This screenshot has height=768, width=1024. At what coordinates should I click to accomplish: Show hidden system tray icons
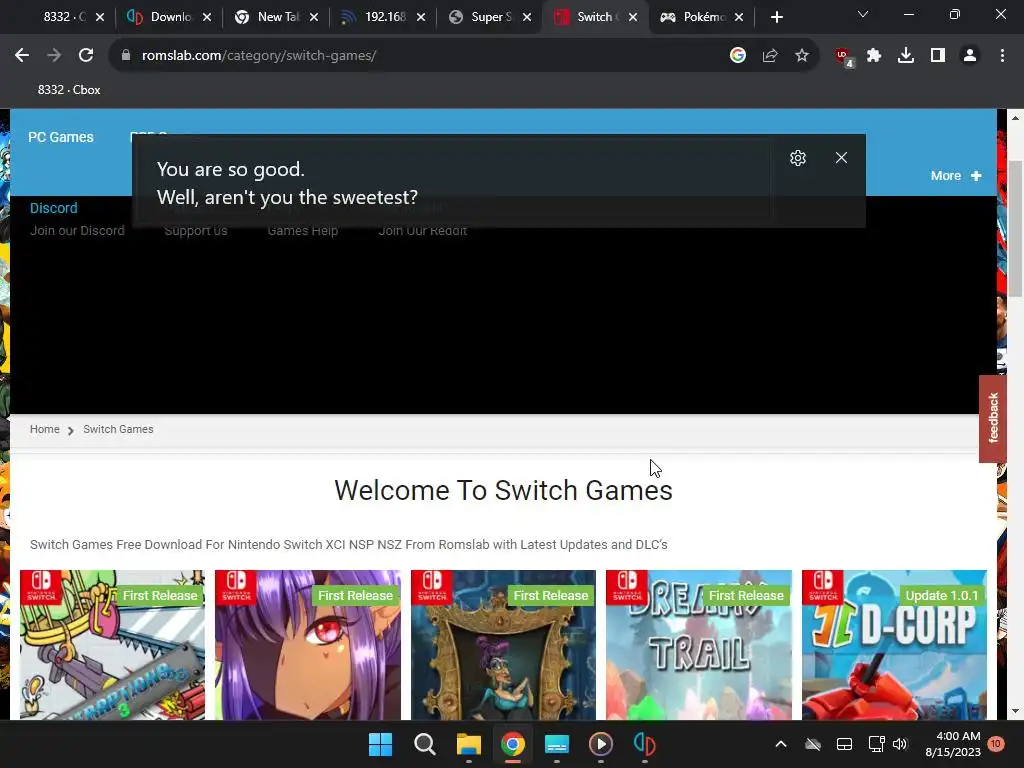[x=780, y=744]
